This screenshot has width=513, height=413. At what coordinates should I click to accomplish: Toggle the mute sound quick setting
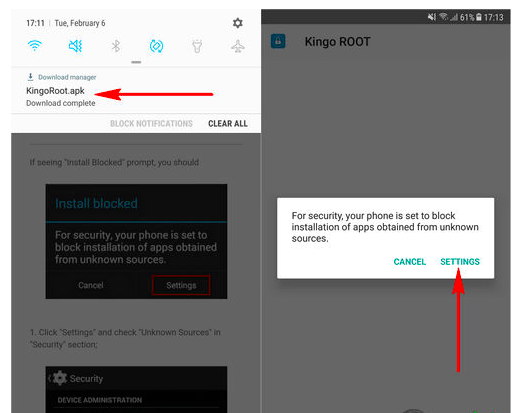[75, 46]
